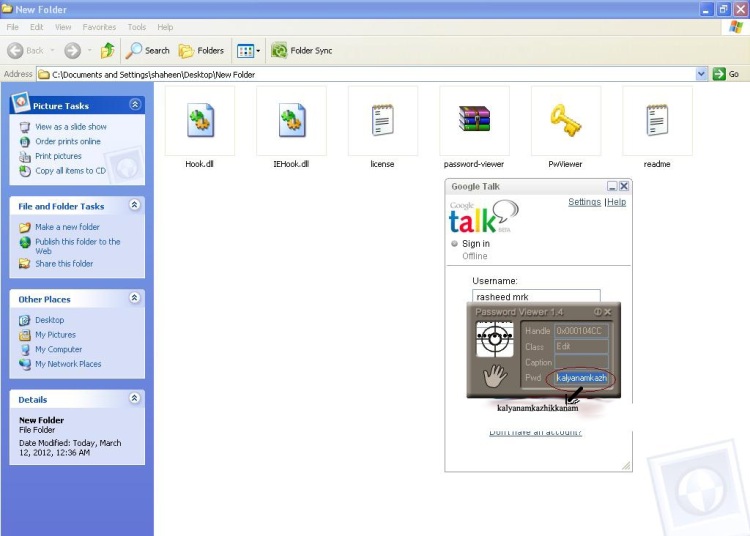Open the View menu
Screen dimensions: 750x536
click(63, 27)
